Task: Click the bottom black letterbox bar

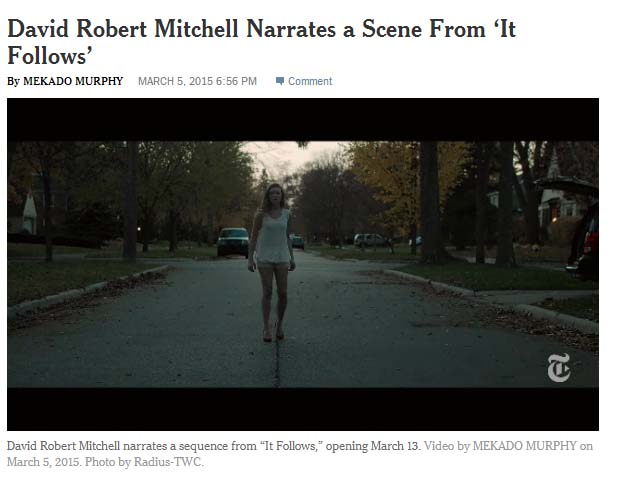Action: point(303,409)
